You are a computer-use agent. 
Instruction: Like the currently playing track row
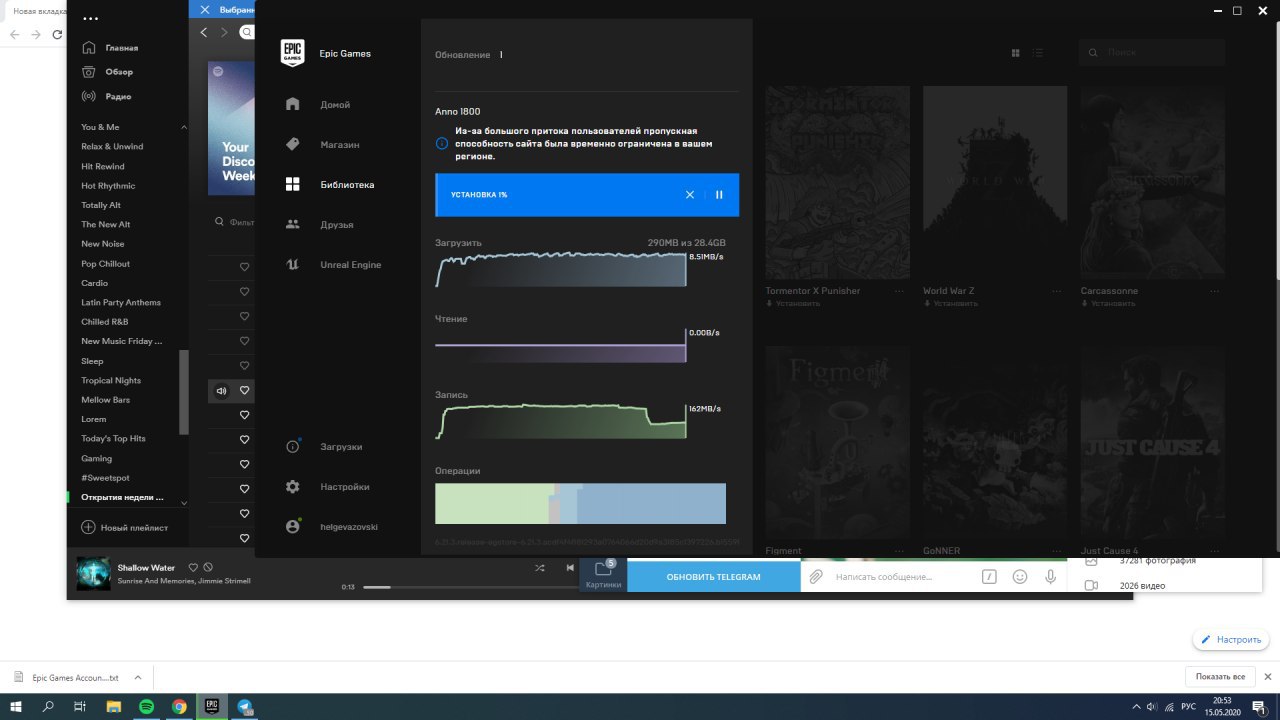[x=244, y=390]
